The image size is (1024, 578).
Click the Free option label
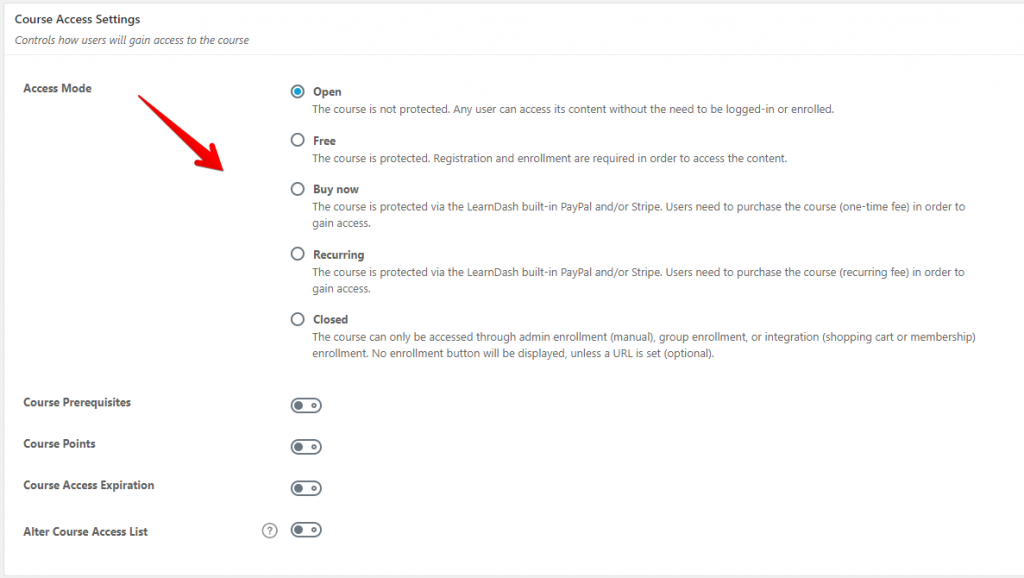pos(324,140)
